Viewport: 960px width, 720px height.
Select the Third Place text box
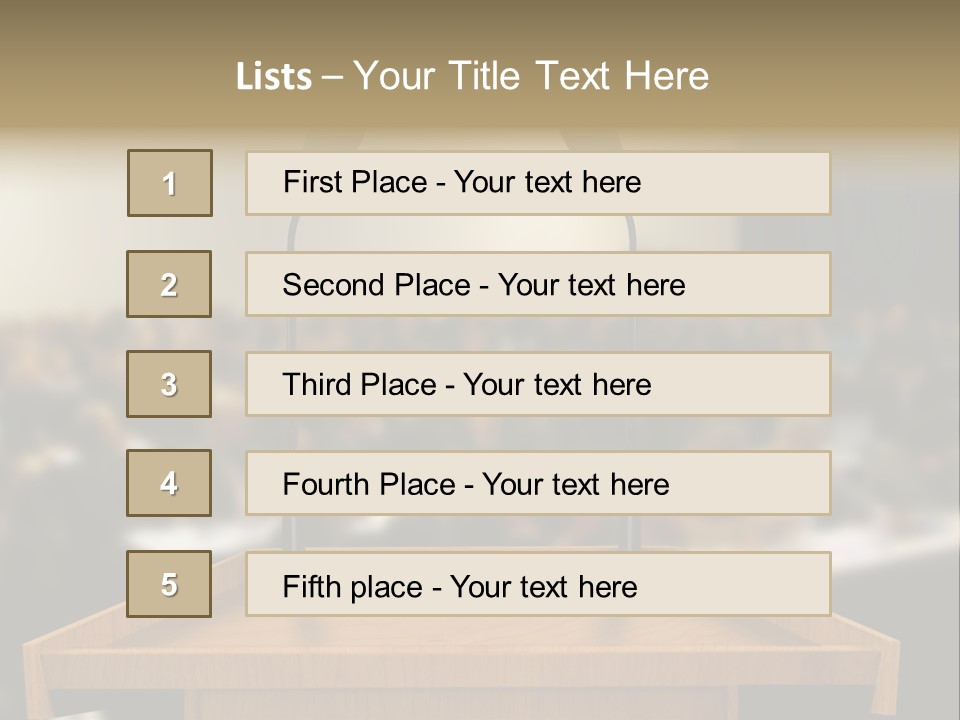pos(538,384)
